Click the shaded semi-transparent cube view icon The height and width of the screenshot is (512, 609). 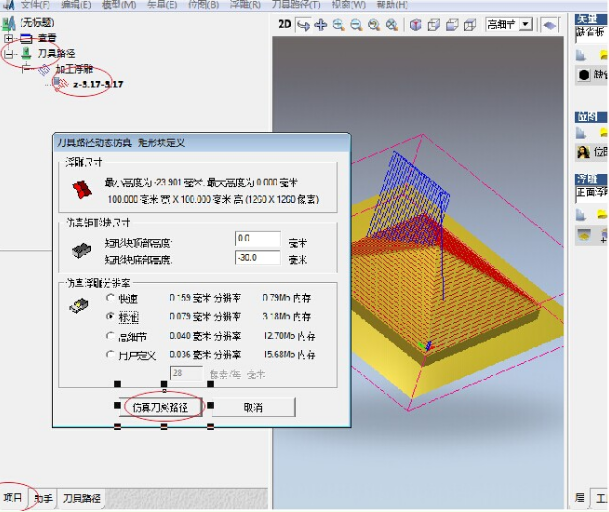452,25
